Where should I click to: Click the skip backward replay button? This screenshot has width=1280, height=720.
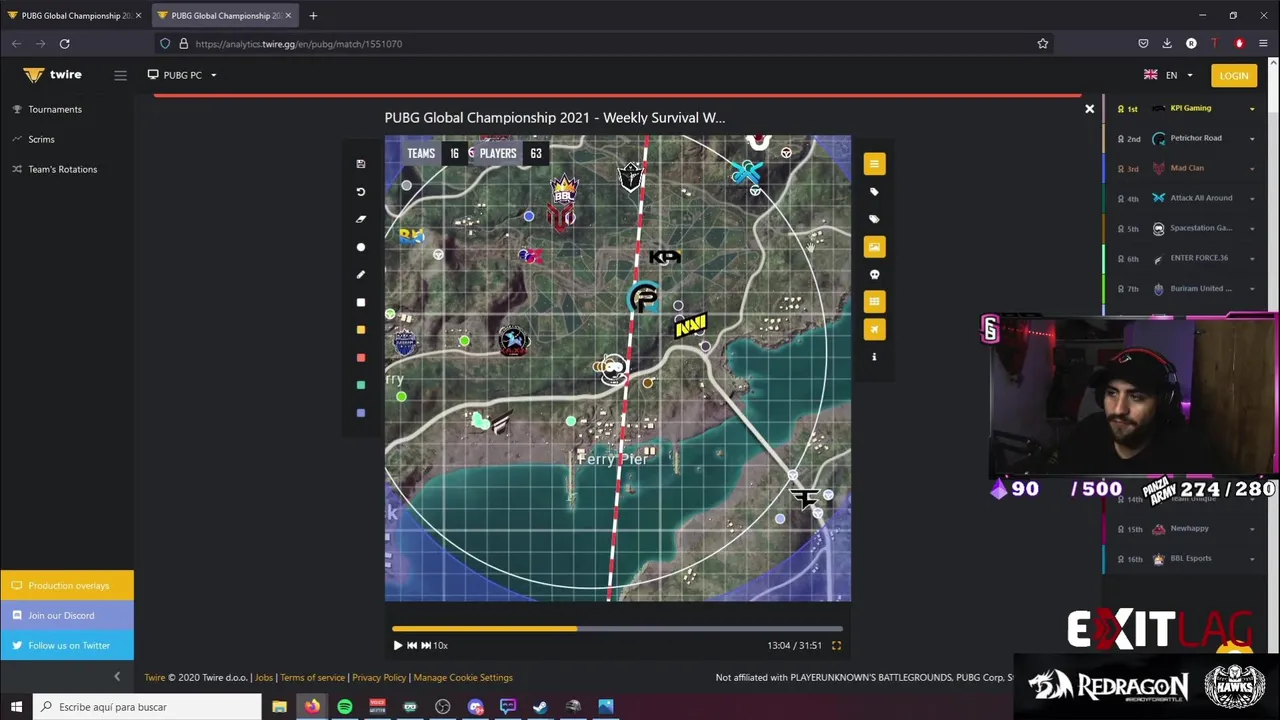412,646
